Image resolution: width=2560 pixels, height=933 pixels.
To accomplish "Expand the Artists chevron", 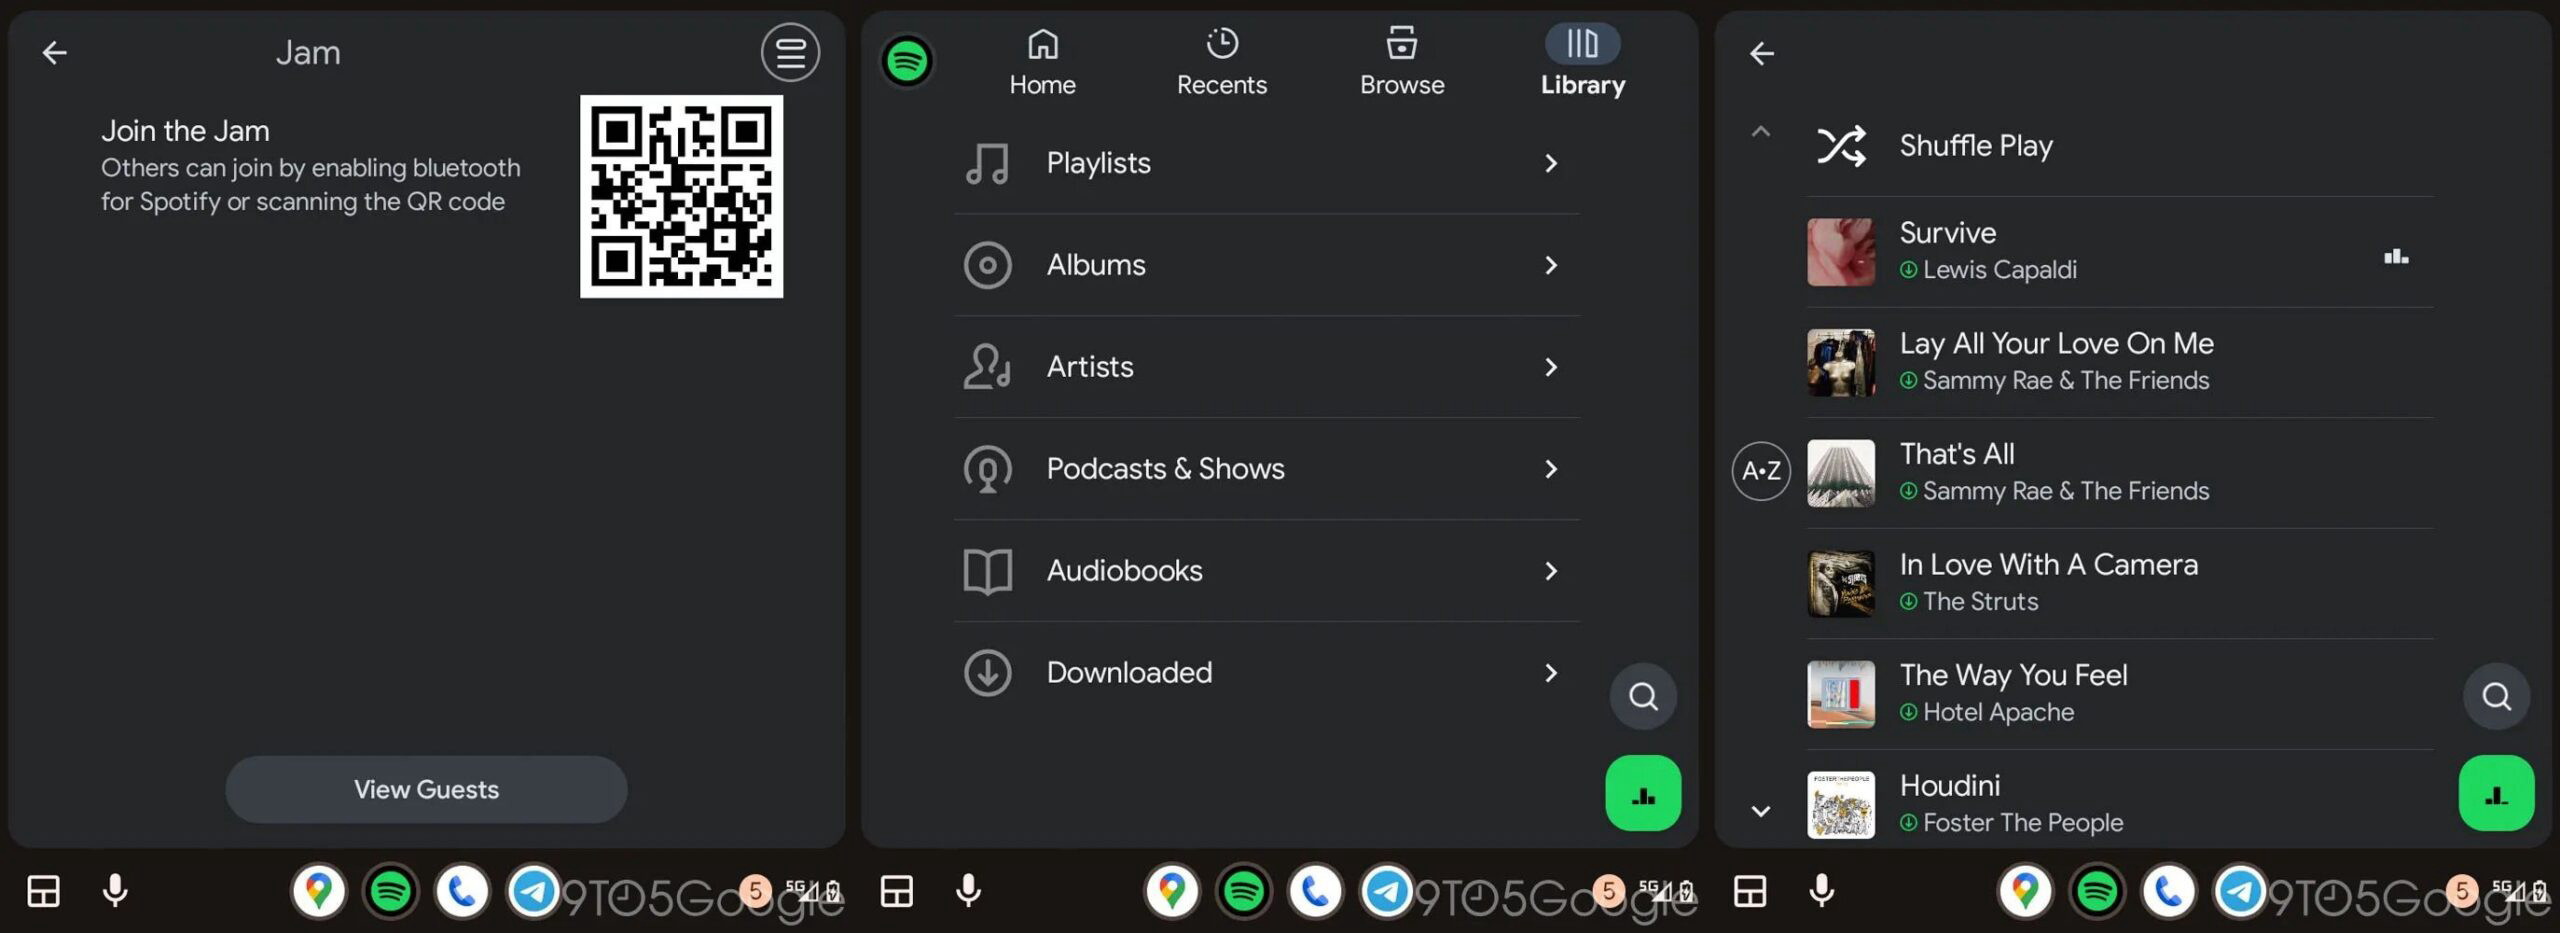I will pos(1551,367).
